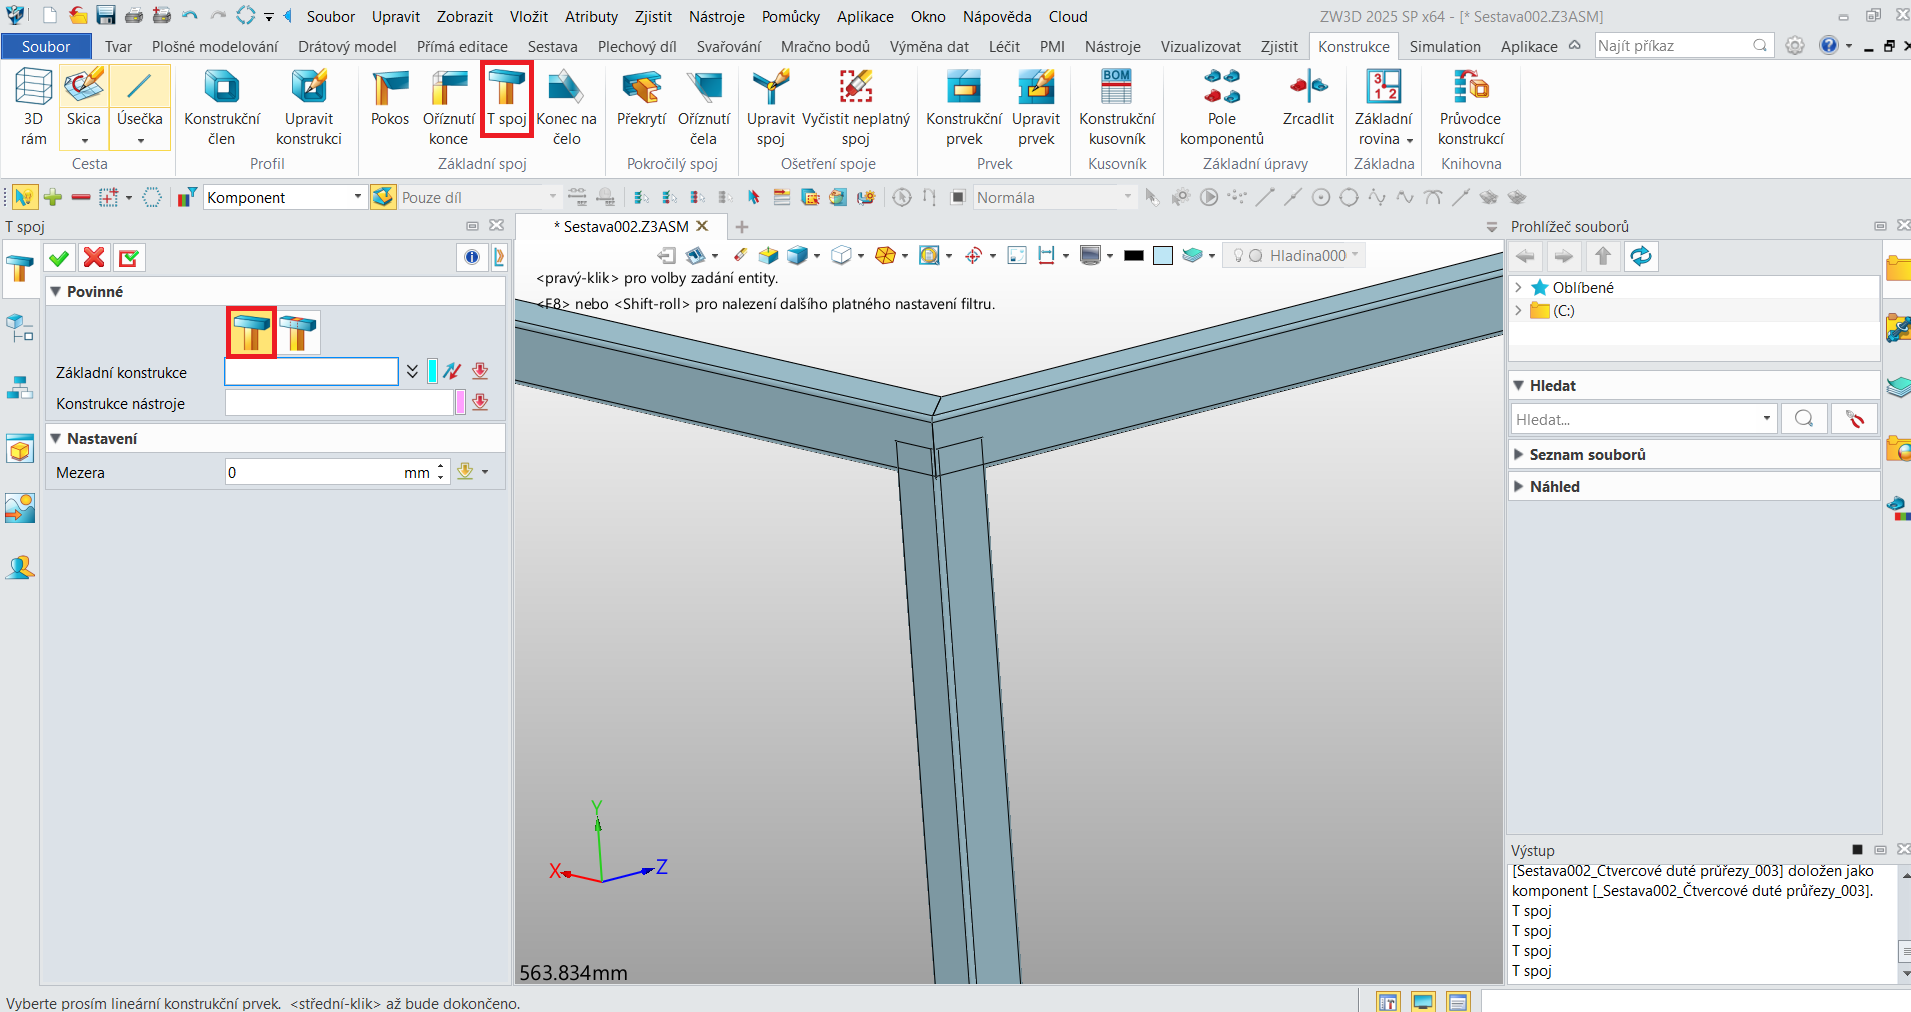1911x1012 pixels.
Task: Expand the (C:) drive node
Action: coord(1518,311)
